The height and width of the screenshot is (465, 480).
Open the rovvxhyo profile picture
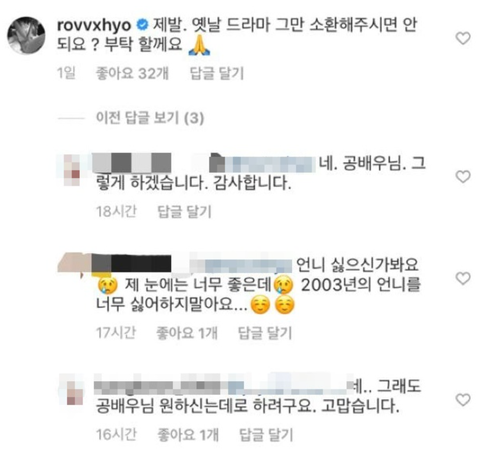[26, 35]
